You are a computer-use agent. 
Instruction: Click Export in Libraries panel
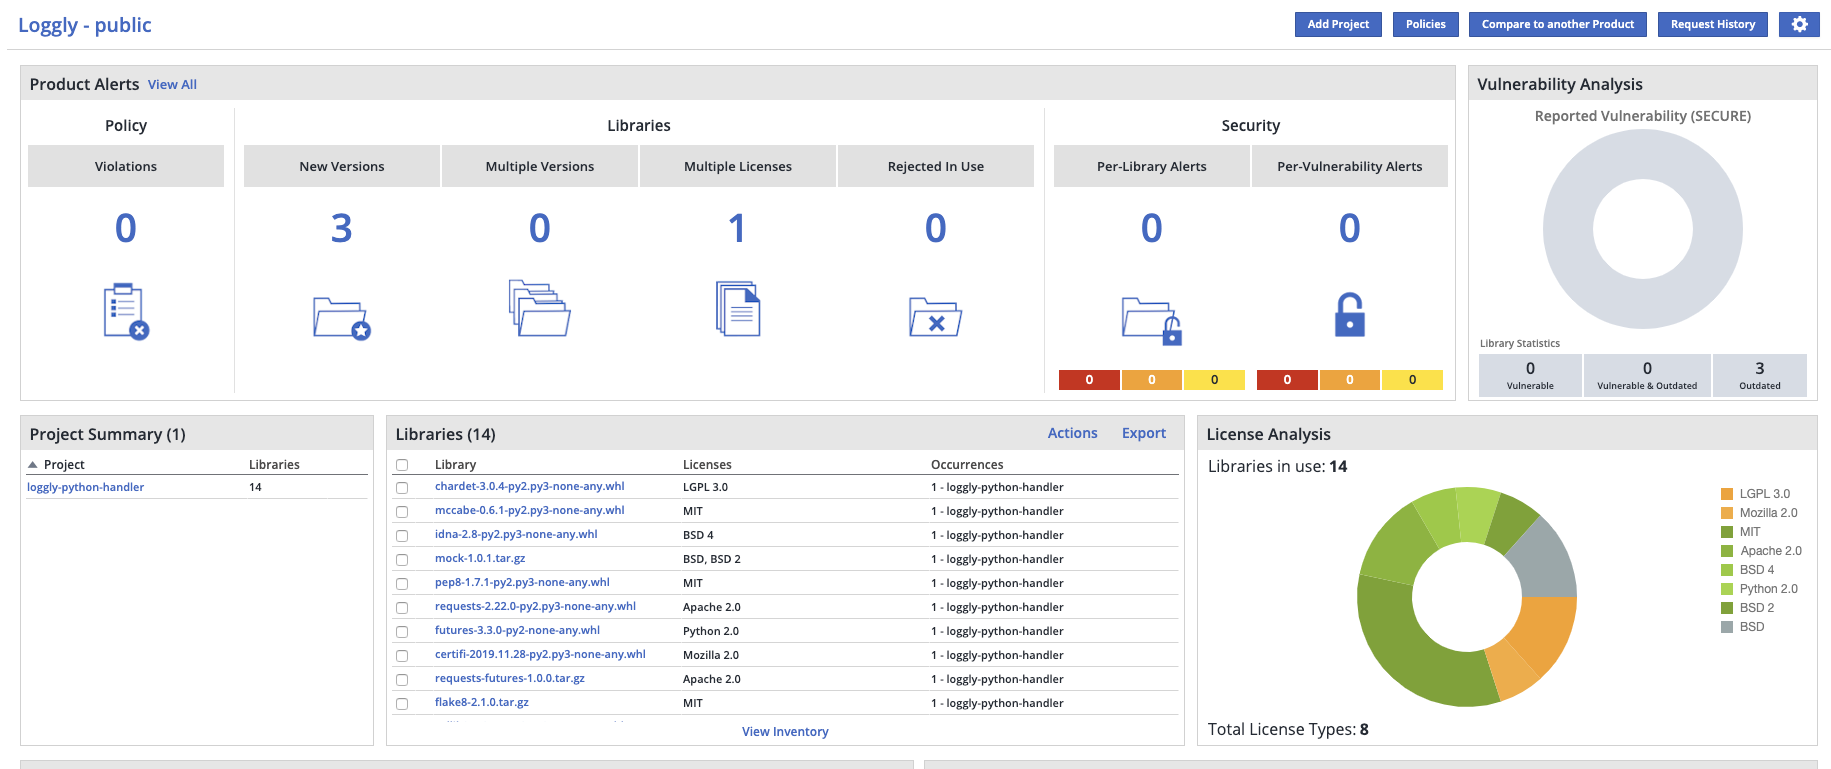pos(1144,433)
